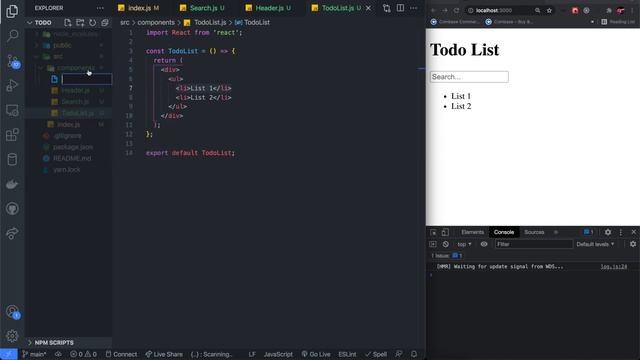Start Live Share from status bar

point(164,354)
